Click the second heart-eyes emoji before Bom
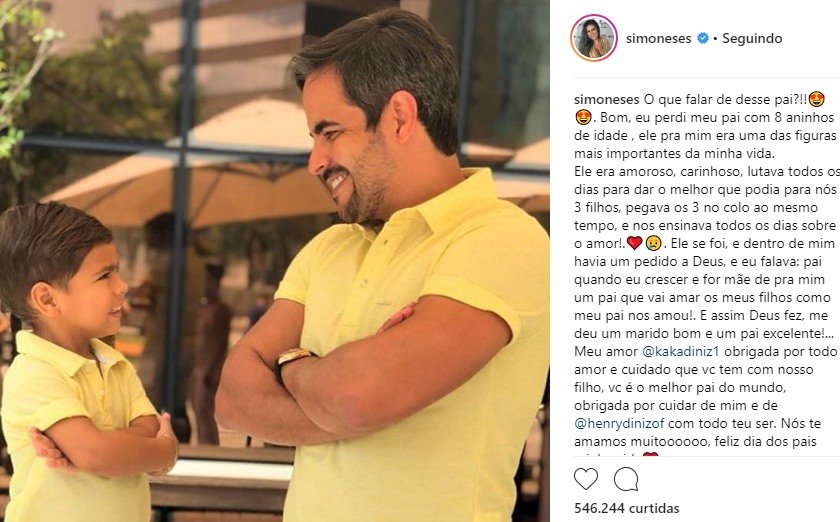 [x=583, y=117]
